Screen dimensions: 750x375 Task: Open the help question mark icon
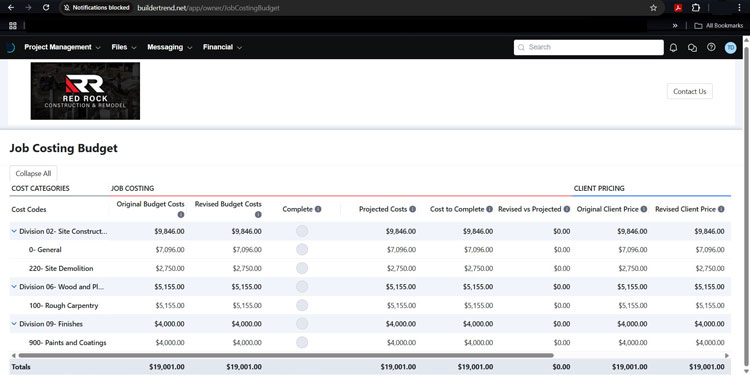click(711, 47)
